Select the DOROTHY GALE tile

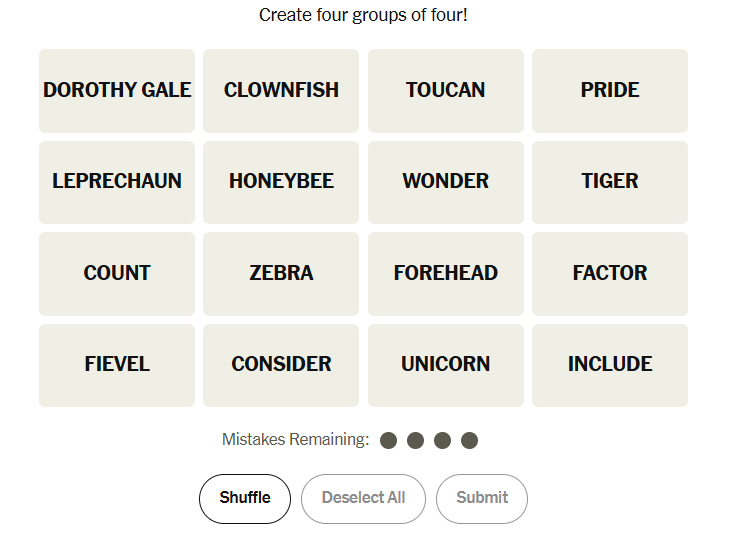pyautogui.click(x=117, y=90)
